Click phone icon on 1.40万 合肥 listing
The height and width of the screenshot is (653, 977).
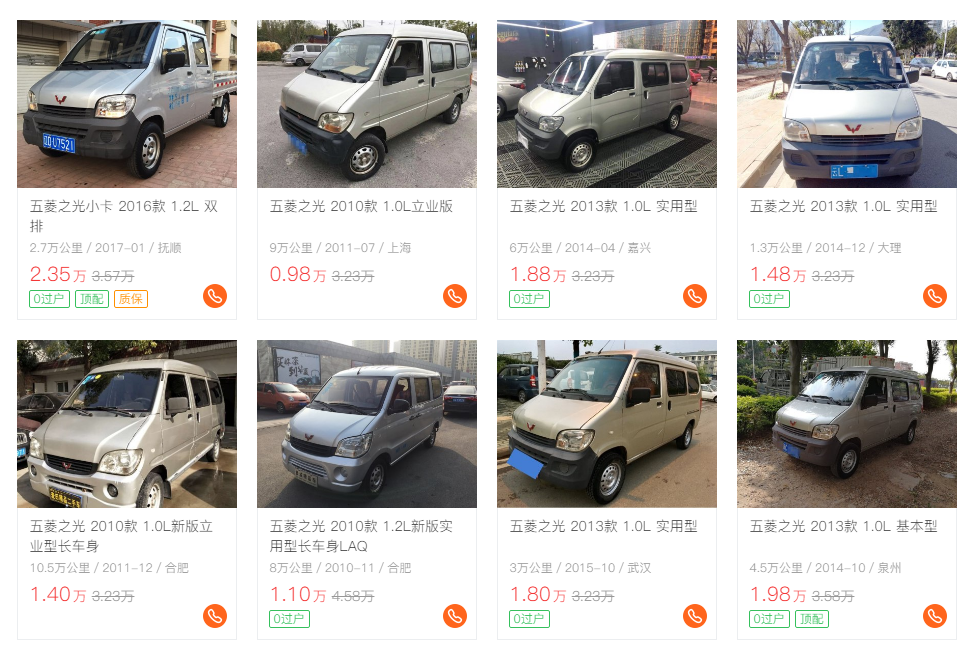point(215,616)
